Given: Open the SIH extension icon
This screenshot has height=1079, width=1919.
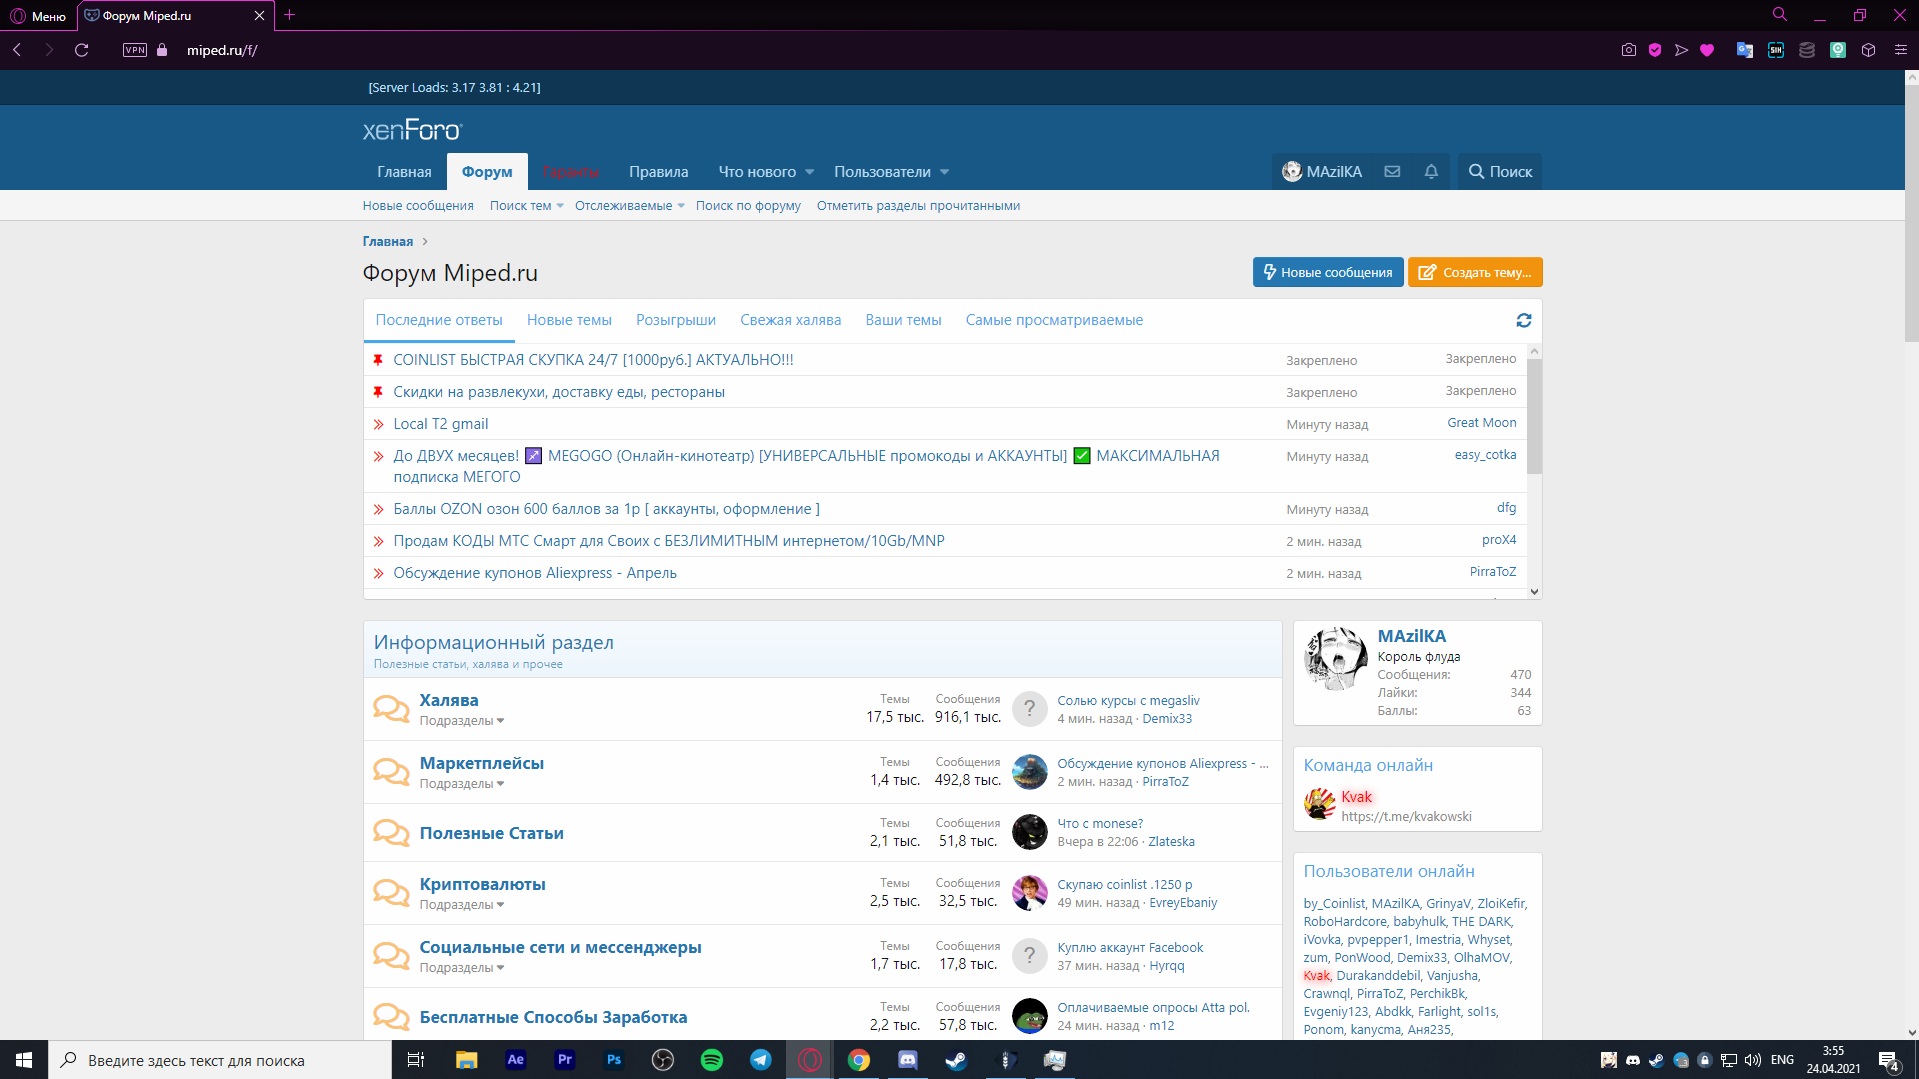Looking at the screenshot, I should tap(1776, 50).
